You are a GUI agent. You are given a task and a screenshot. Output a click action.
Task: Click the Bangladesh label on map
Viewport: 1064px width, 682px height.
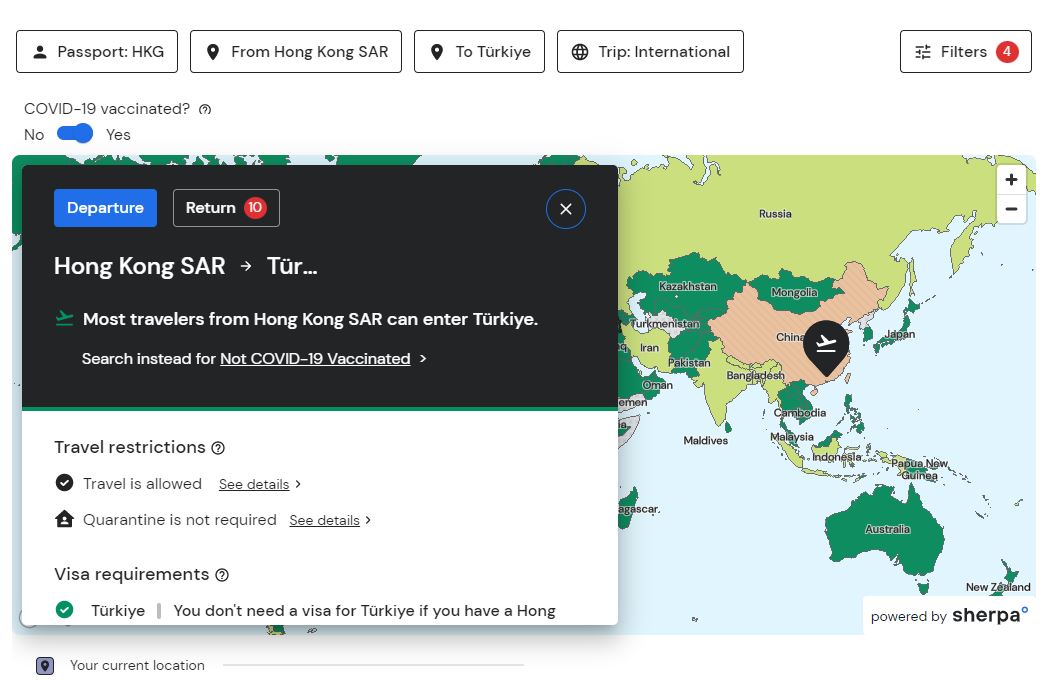point(755,375)
